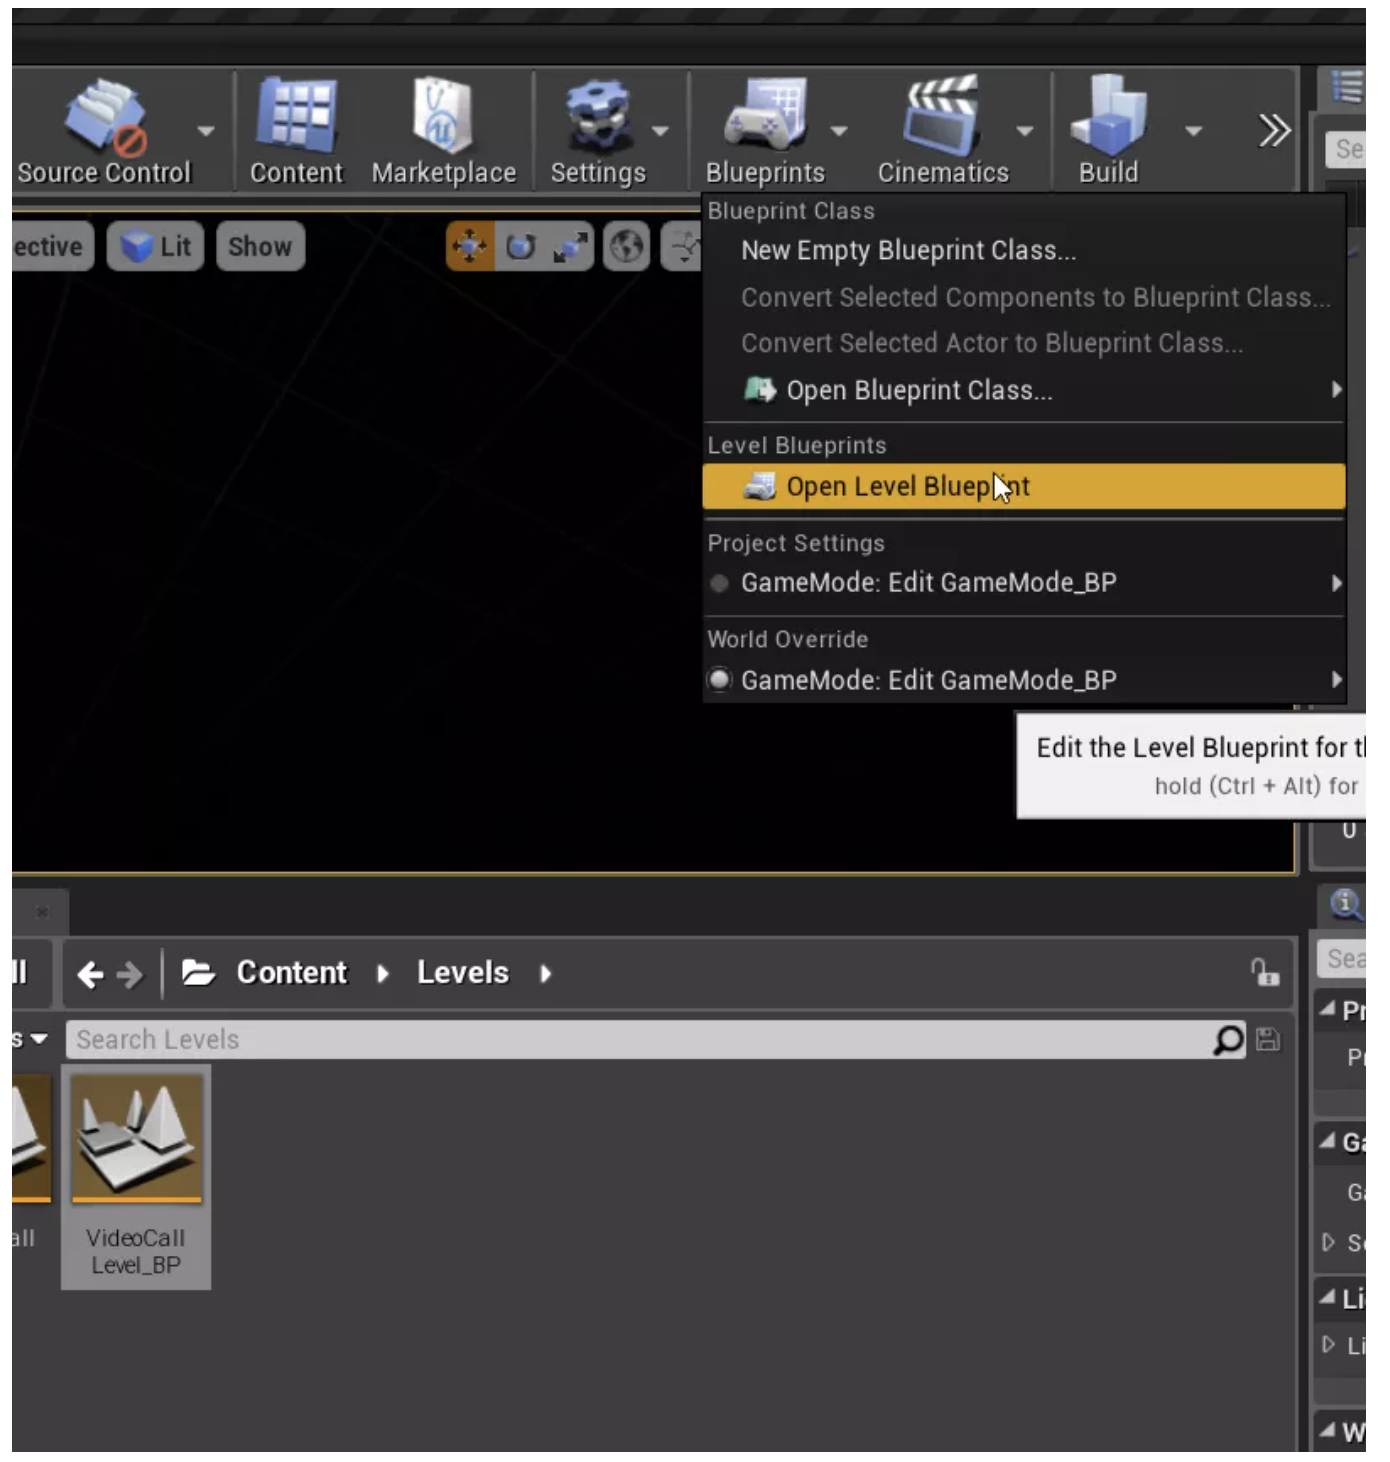
Task: Save the current search as collection
Action: pyautogui.click(x=1268, y=1040)
